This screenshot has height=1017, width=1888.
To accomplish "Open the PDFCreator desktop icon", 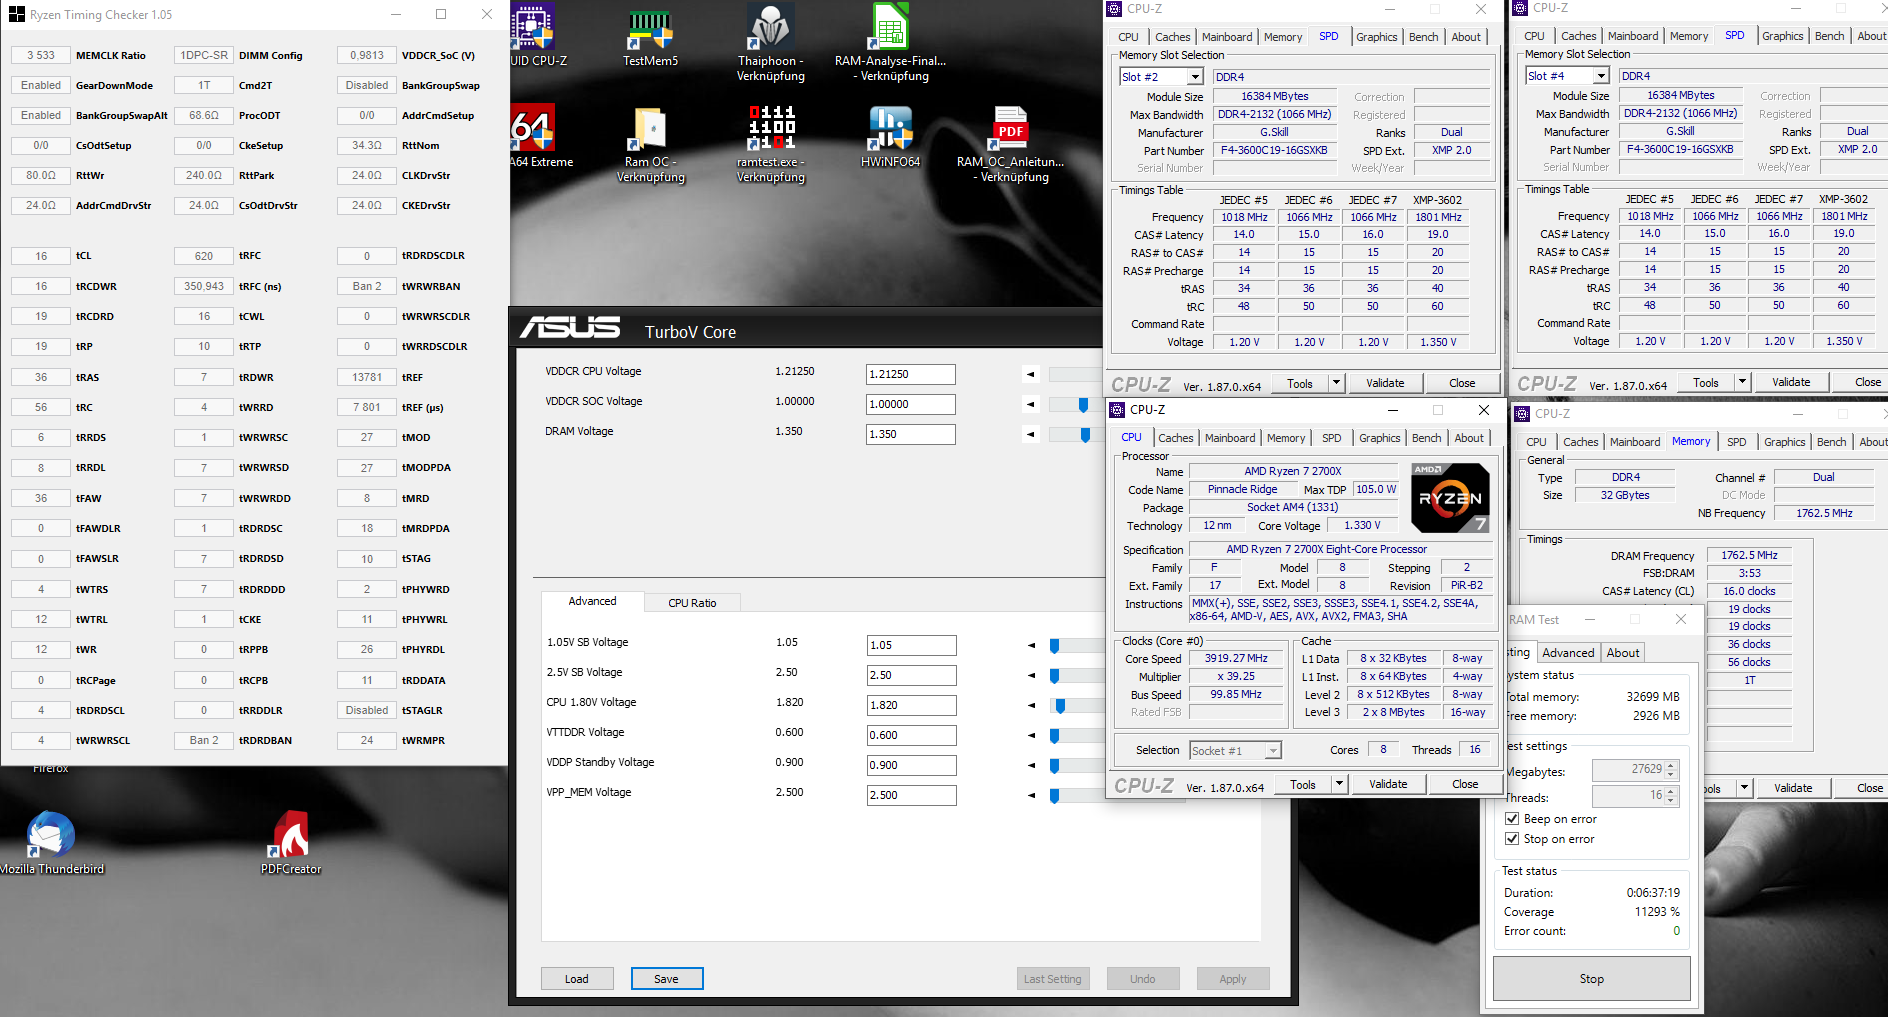I will coord(291,842).
